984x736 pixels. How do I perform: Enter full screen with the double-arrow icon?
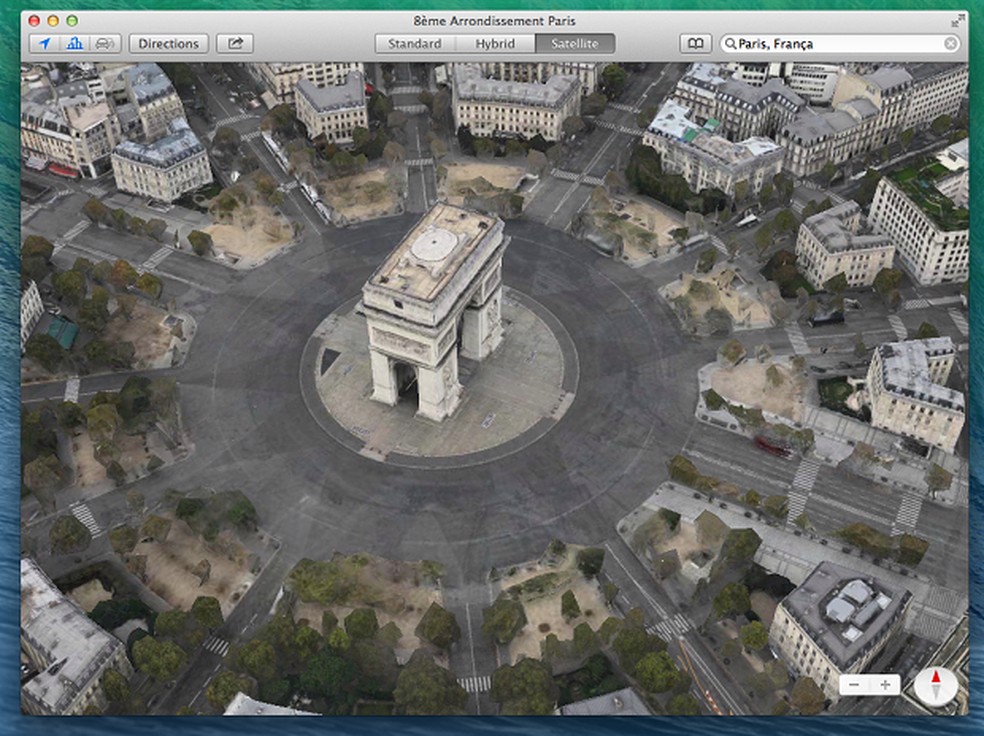click(x=955, y=19)
